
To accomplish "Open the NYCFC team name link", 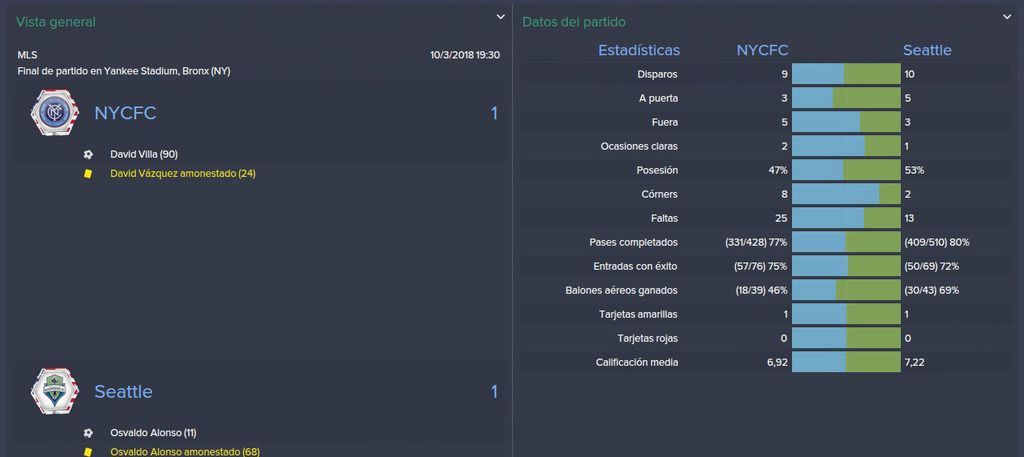I will [125, 114].
